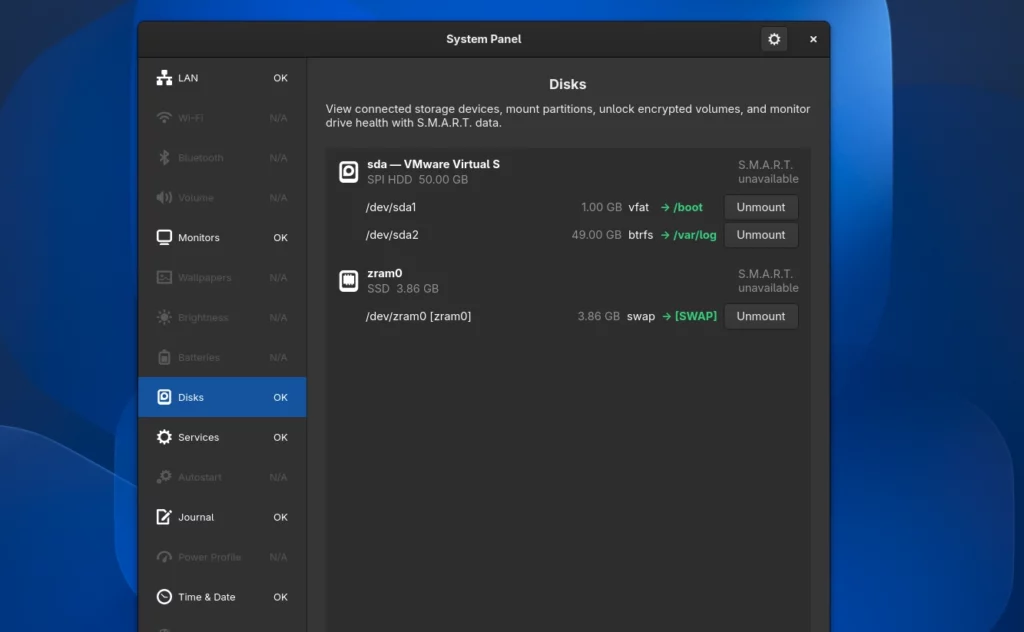1024x632 pixels.
Task: Click the Wi-Fi icon in sidebar
Action: coord(164,118)
